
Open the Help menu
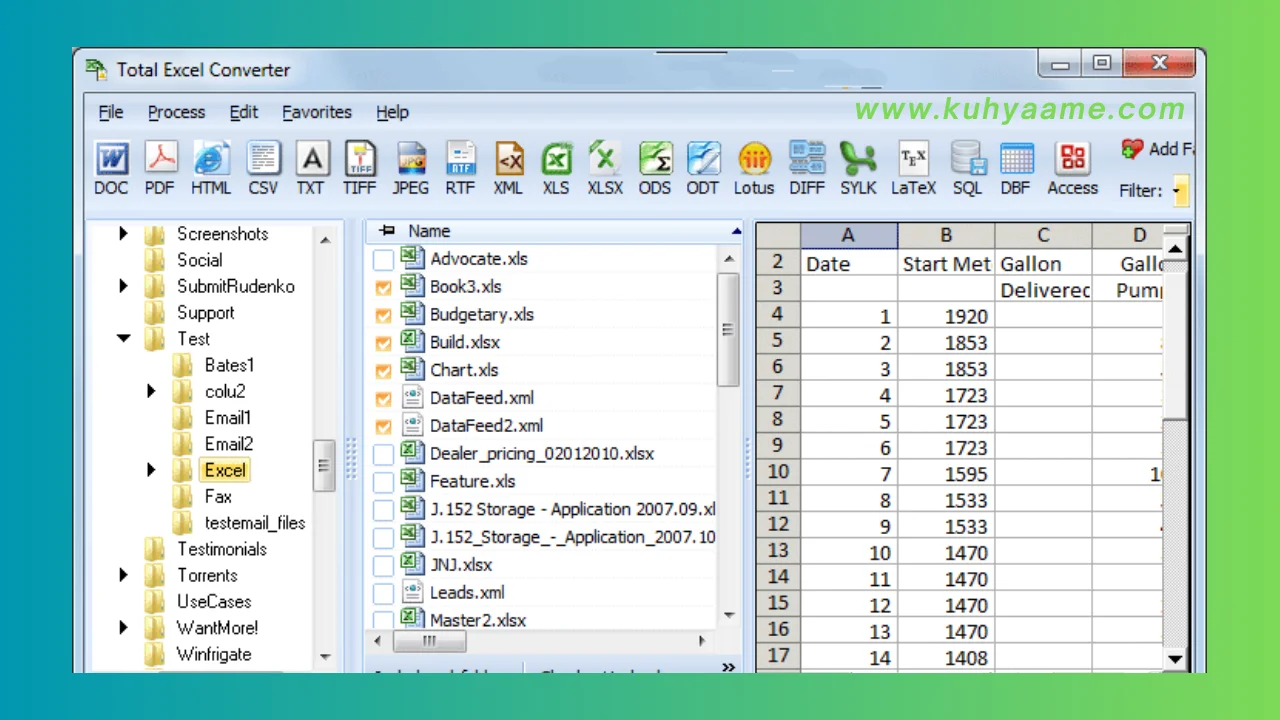[x=392, y=112]
